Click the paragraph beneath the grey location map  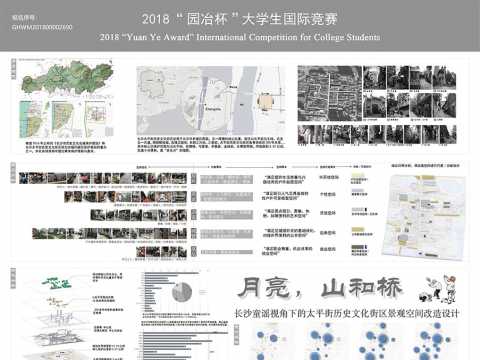tap(211, 144)
